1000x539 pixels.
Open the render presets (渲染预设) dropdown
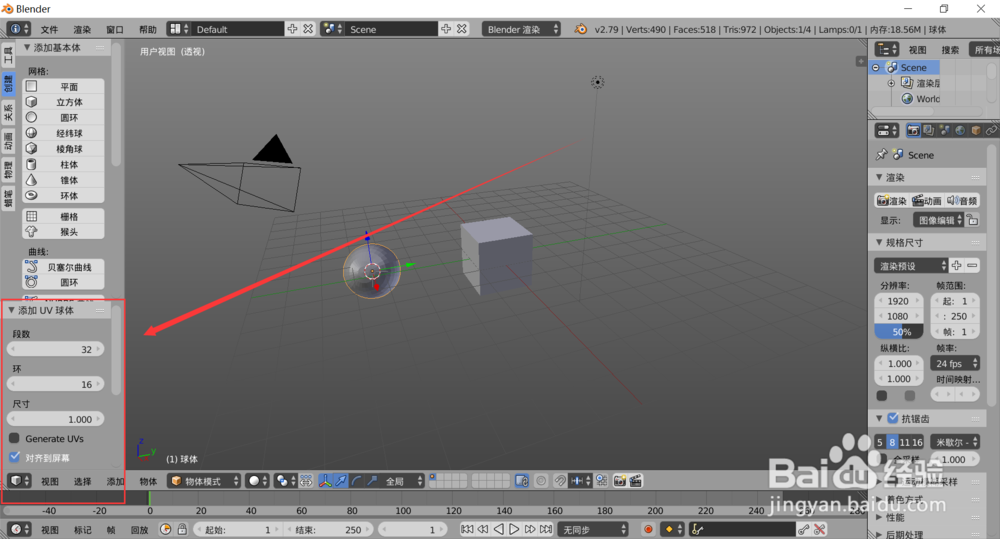pos(910,265)
